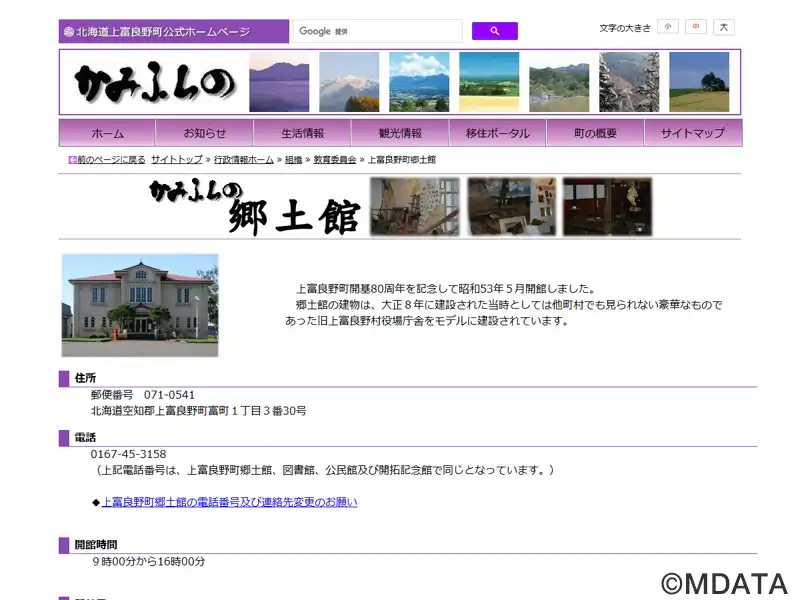
Task: Open the 町の概要 navigation tab
Action: 595,133
